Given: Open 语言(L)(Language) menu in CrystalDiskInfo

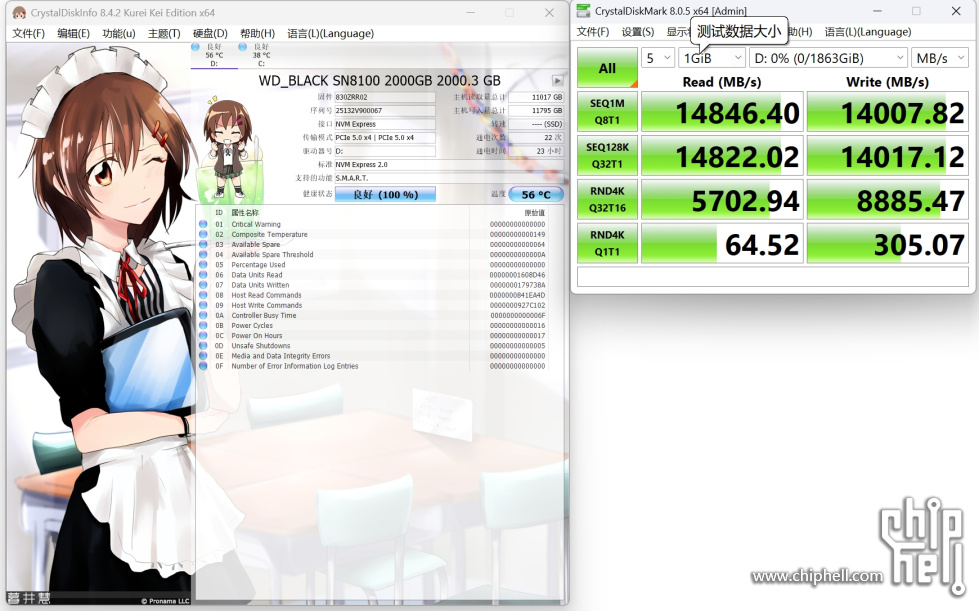Looking at the screenshot, I should pos(330,33).
